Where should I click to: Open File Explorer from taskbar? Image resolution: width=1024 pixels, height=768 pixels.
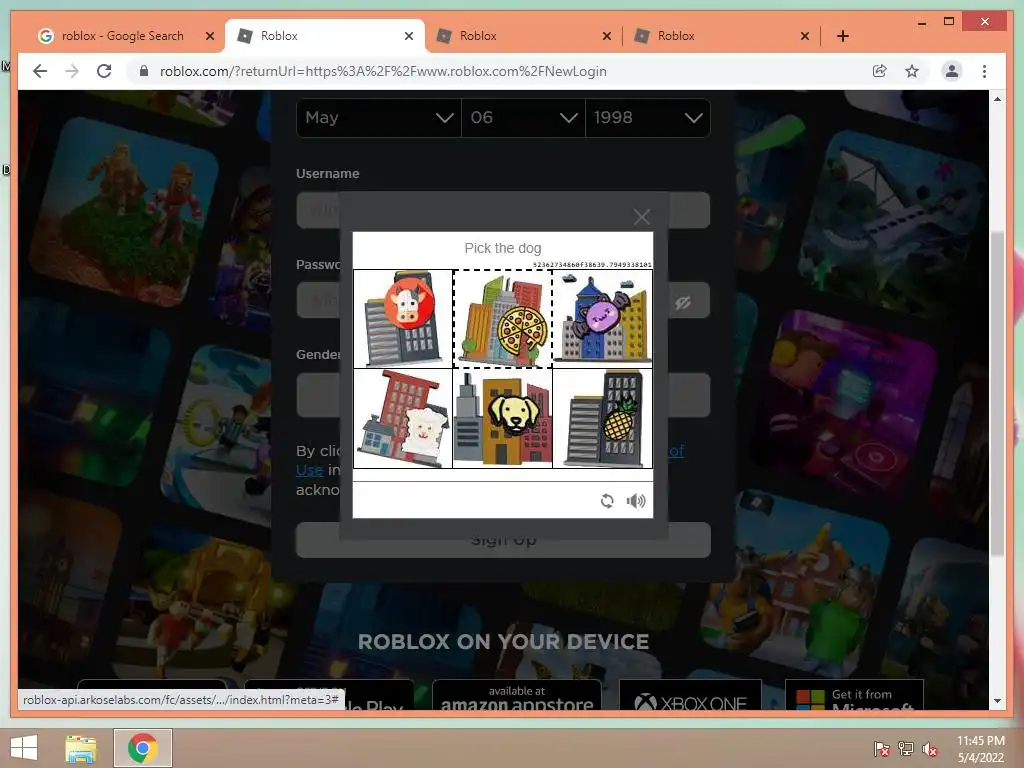(81, 748)
